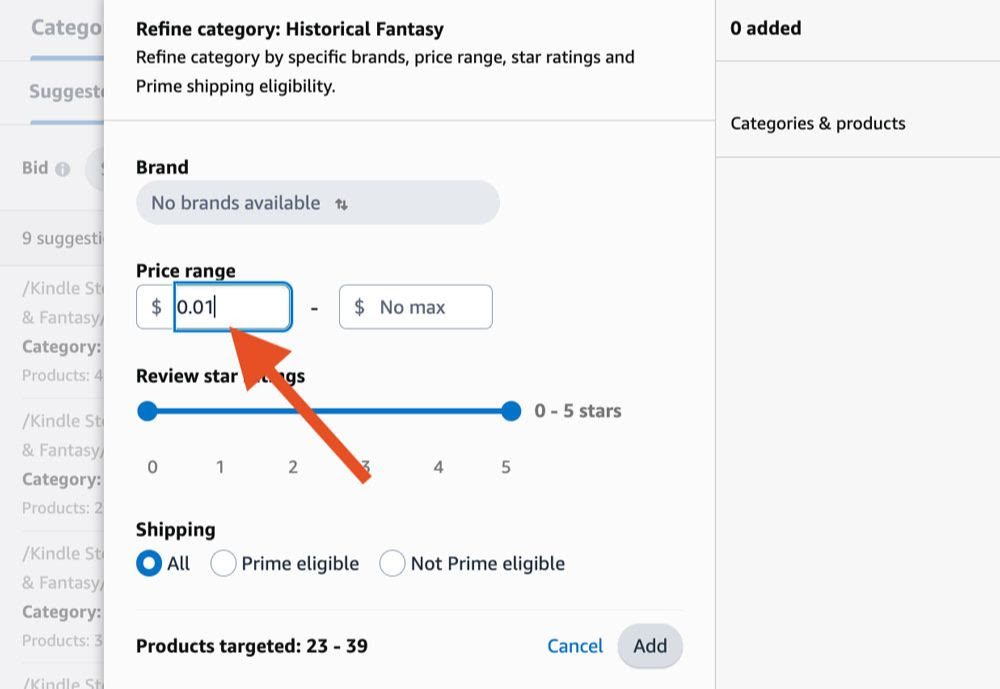
Task: Select the All shipping radio button
Action: [x=149, y=563]
